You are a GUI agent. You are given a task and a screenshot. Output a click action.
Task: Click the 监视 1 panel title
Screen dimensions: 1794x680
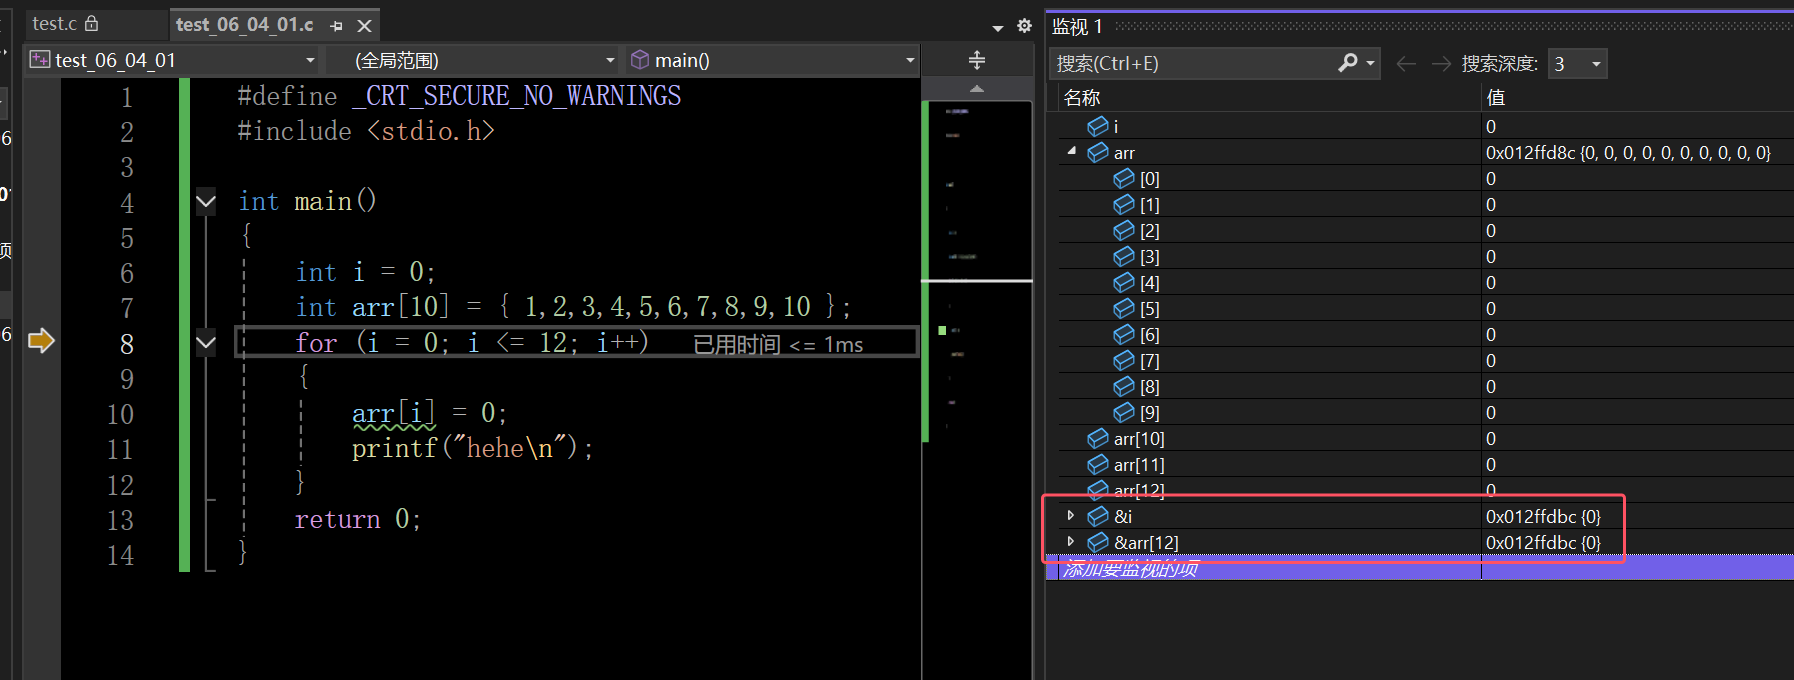[1077, 27]
